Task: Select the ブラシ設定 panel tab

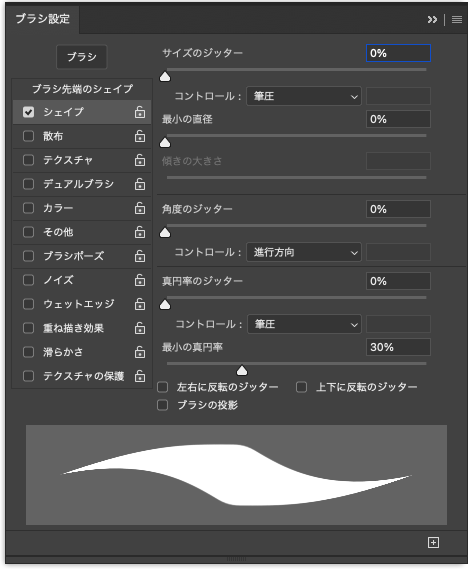Action: click(x=43, y=19)
